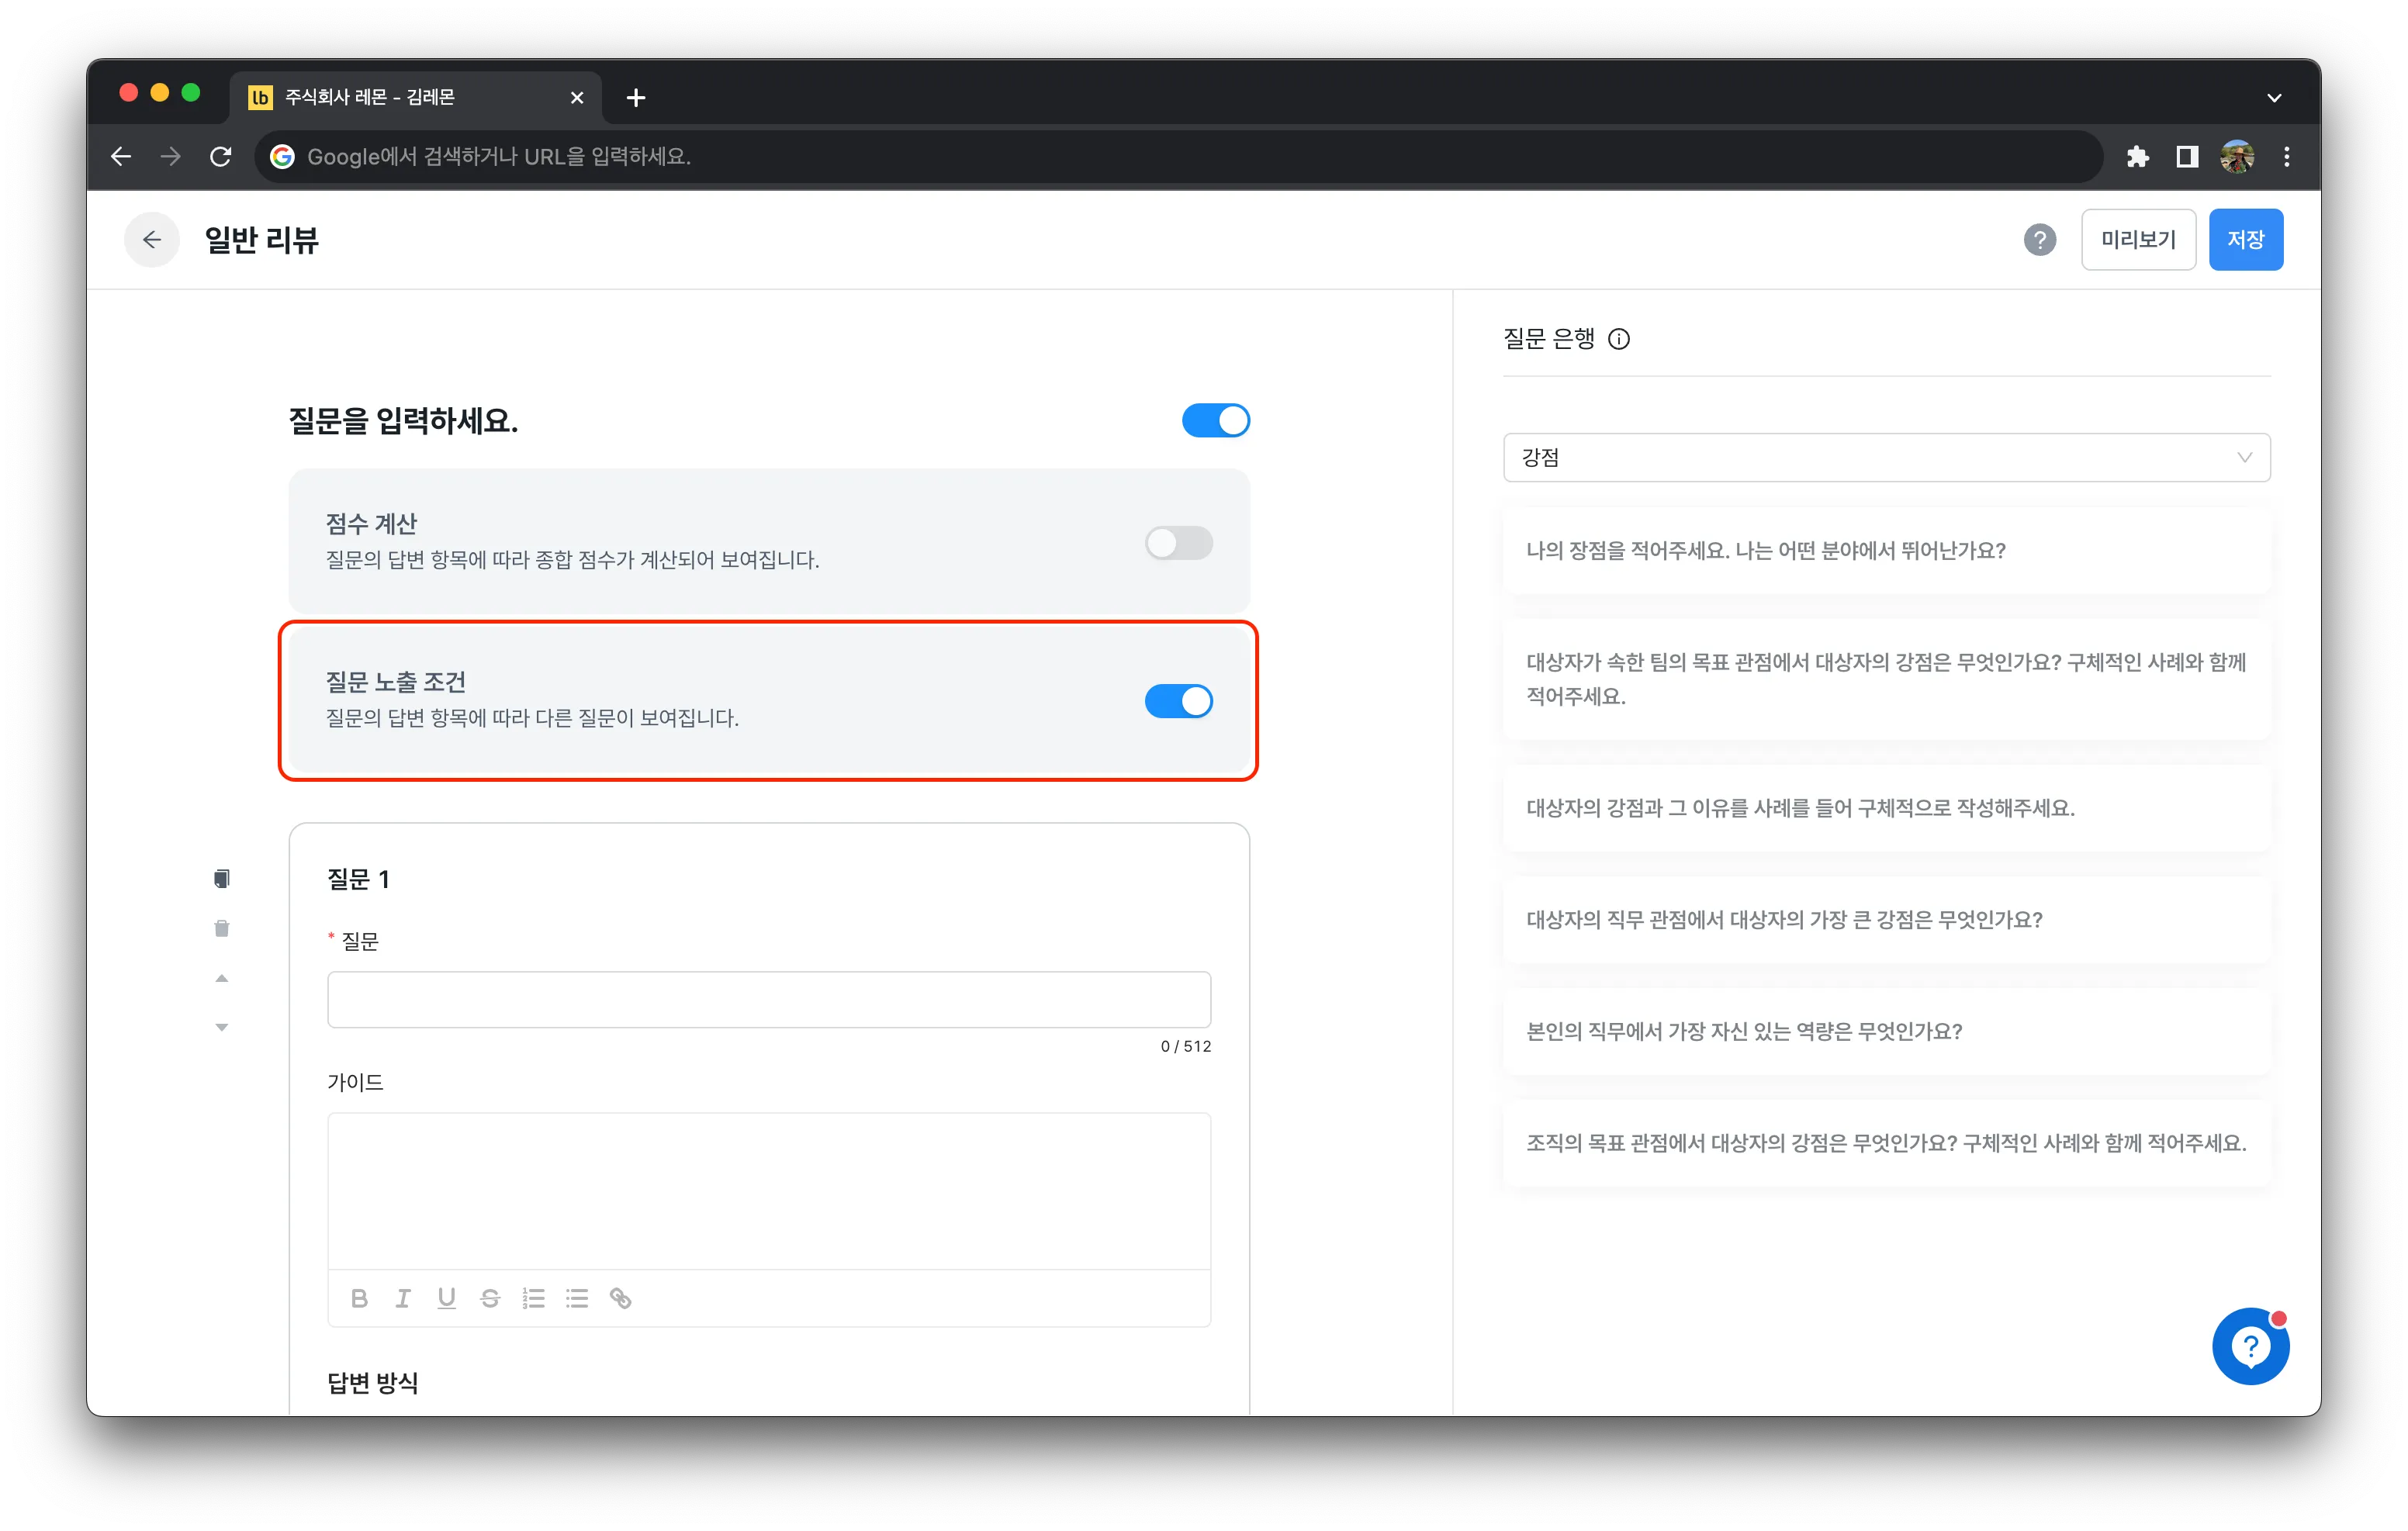Open the Chrome three-dot menu
Viewport: 2408px width, 1531px height.
click(2287, 156)
